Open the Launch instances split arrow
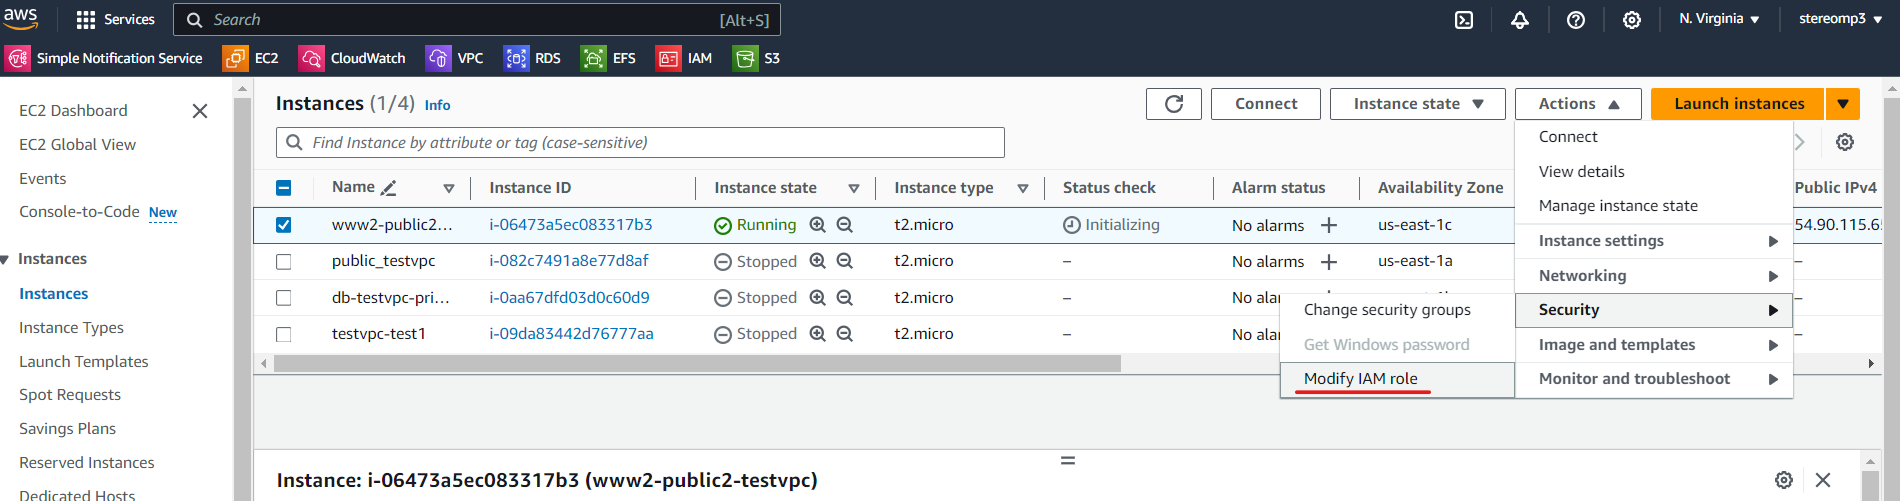Screen dimensions: 1900x501 (x=1842, y=104)
